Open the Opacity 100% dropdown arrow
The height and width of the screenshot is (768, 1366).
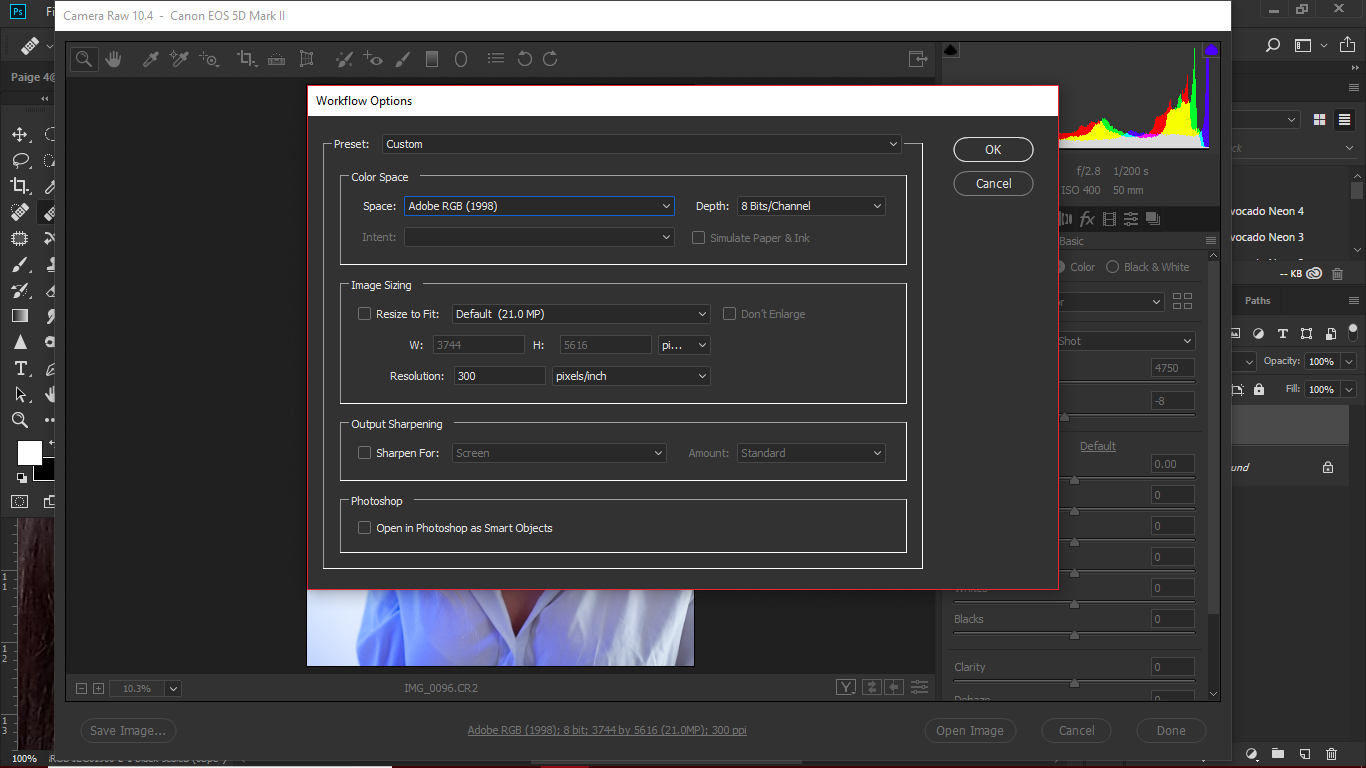[1349, 361]
